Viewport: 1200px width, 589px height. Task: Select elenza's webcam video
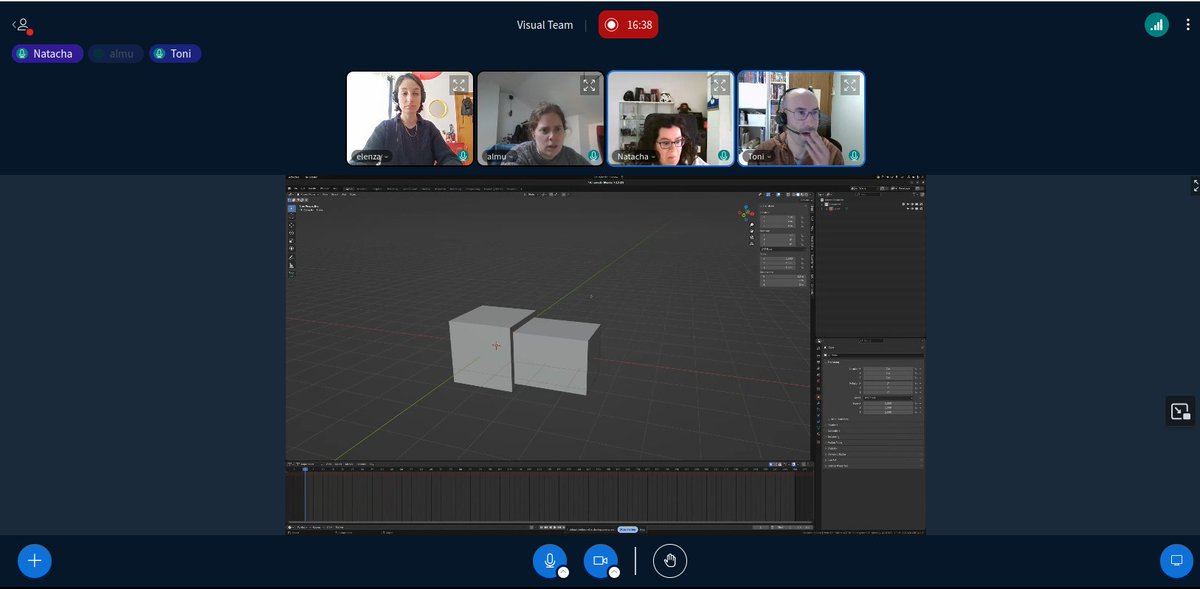point(410,118)
